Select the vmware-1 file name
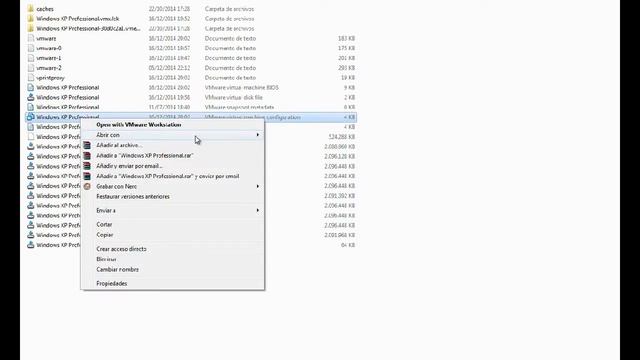Screen dimensions: 640x360 tap(49, 58)
